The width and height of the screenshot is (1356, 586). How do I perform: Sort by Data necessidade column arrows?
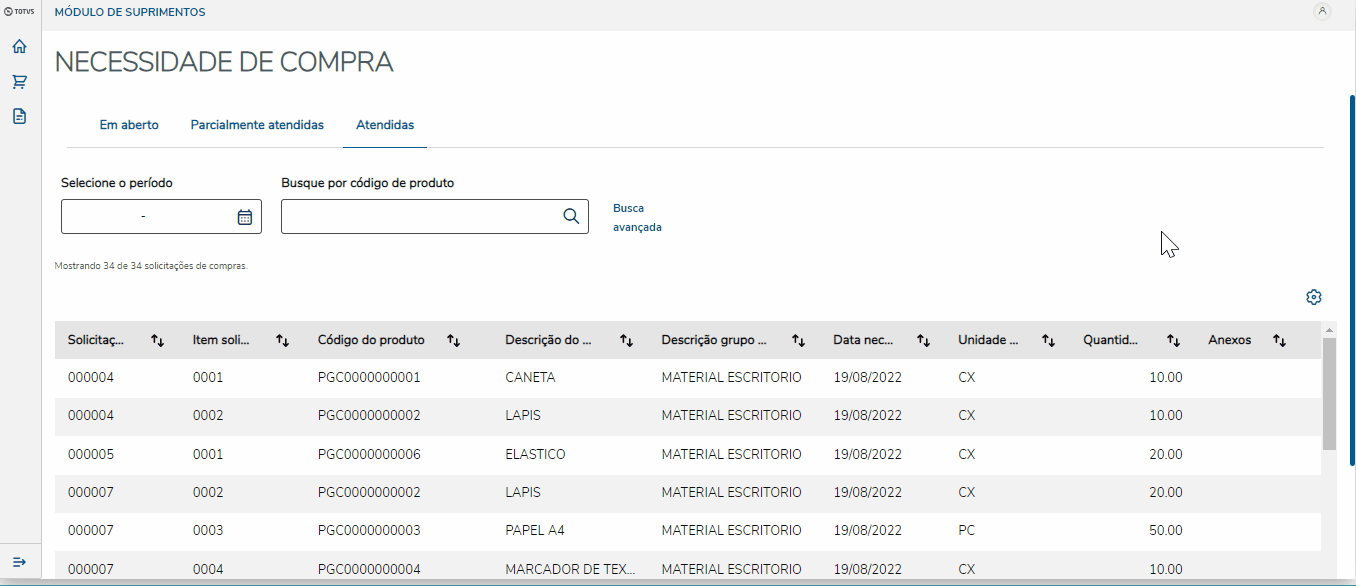(x=924, y=340)
